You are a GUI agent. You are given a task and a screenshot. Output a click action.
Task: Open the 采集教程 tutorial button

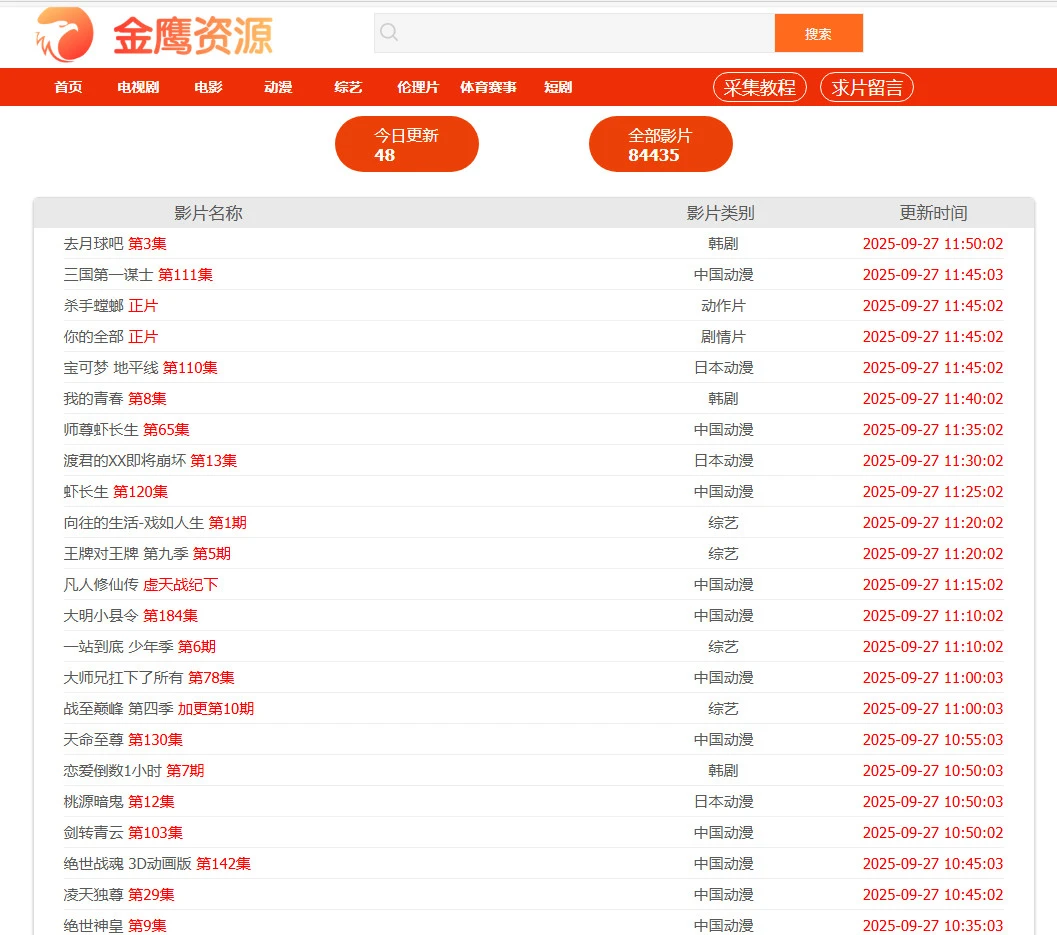pyautogui.click(x=760, y=87)
